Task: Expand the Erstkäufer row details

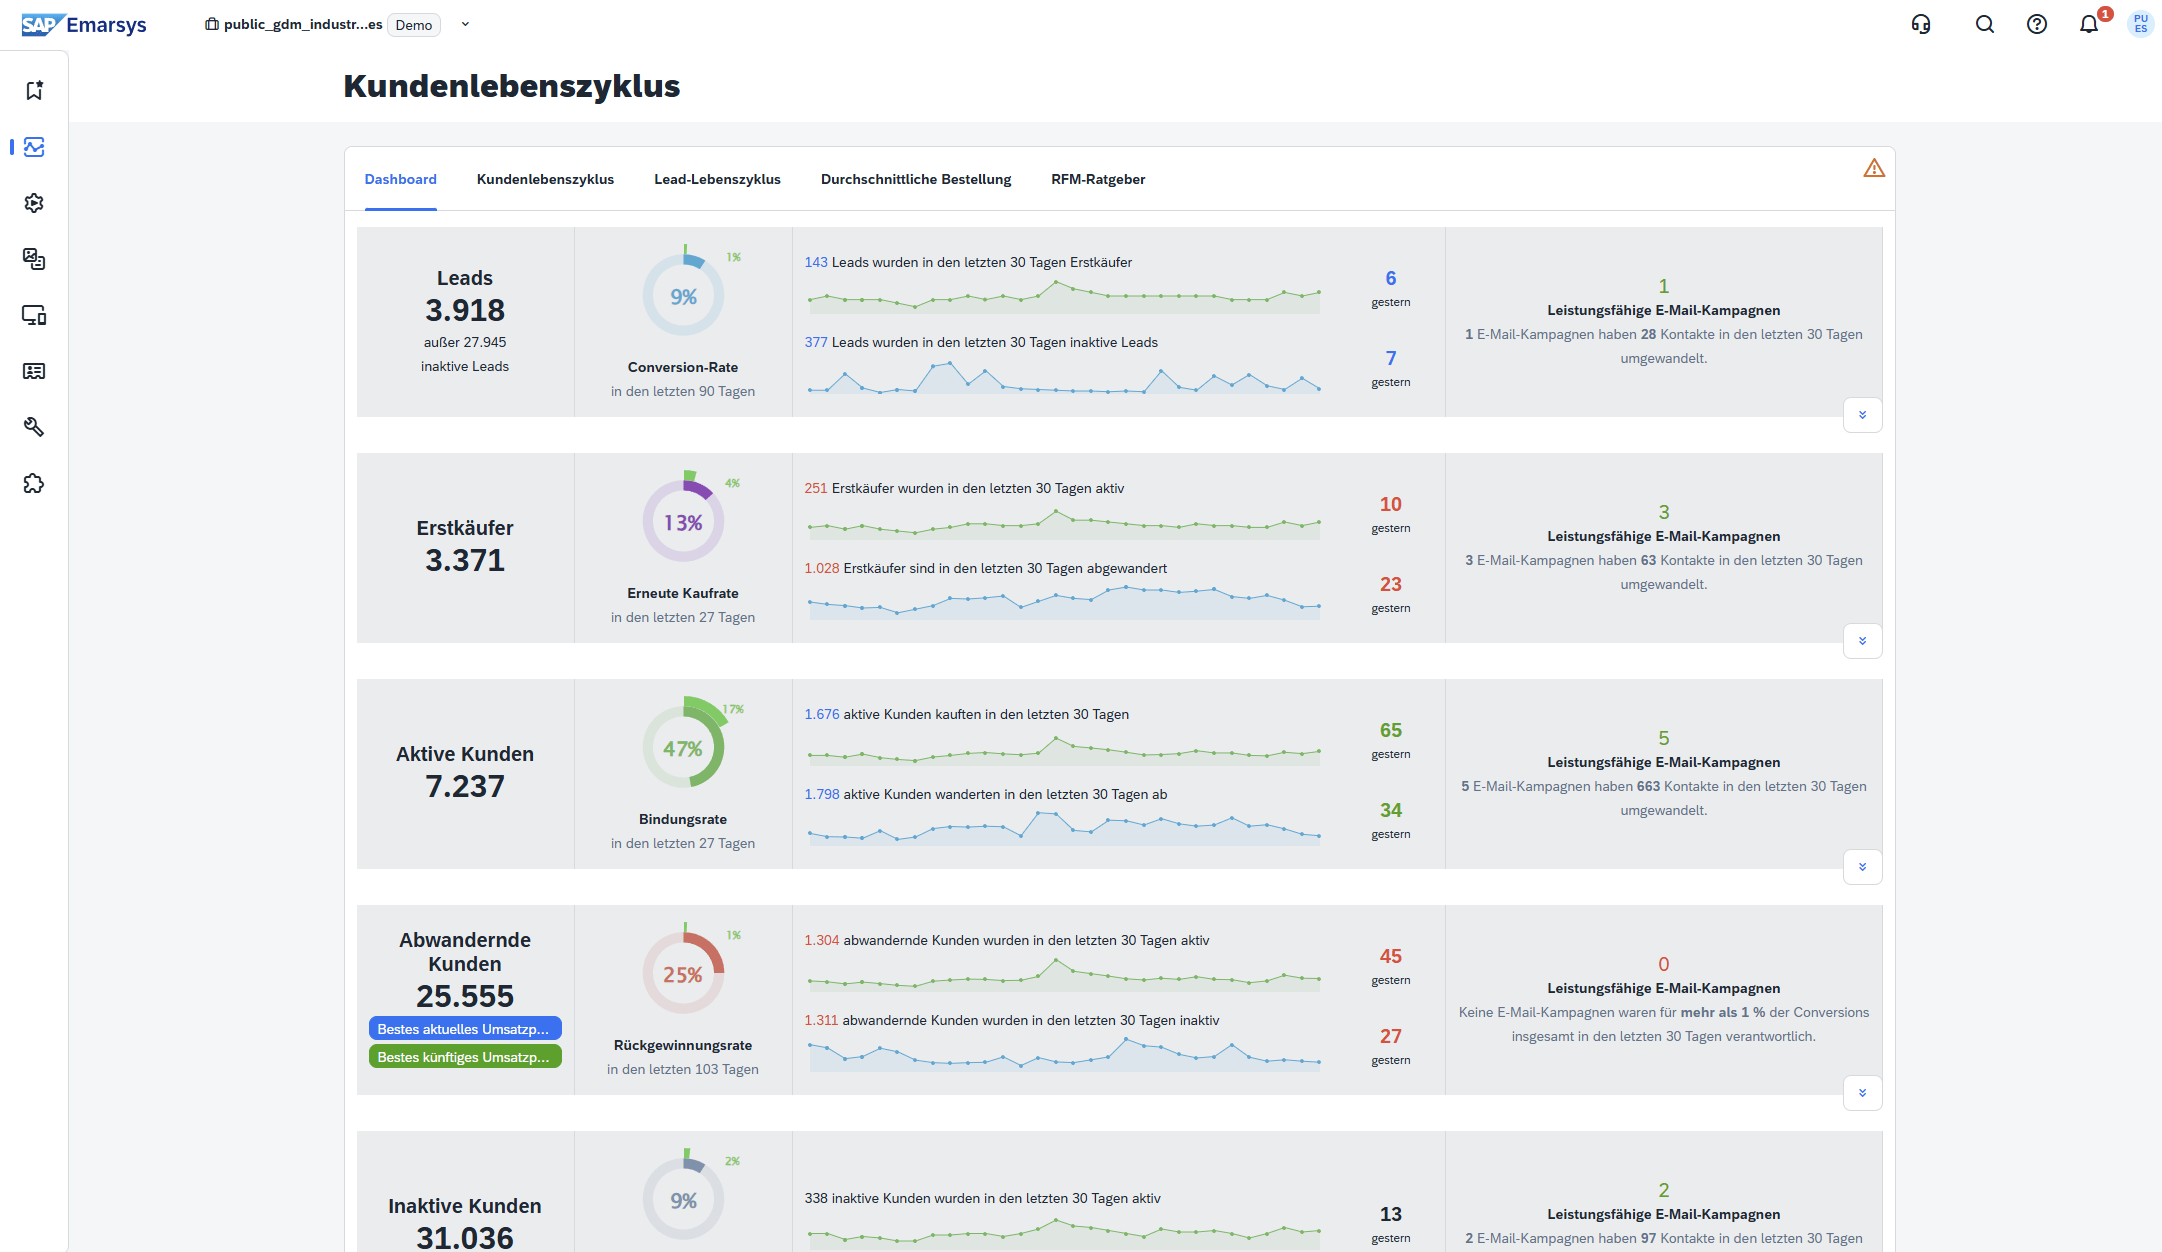Action: pyautogui.click(x=1862, y=641)
